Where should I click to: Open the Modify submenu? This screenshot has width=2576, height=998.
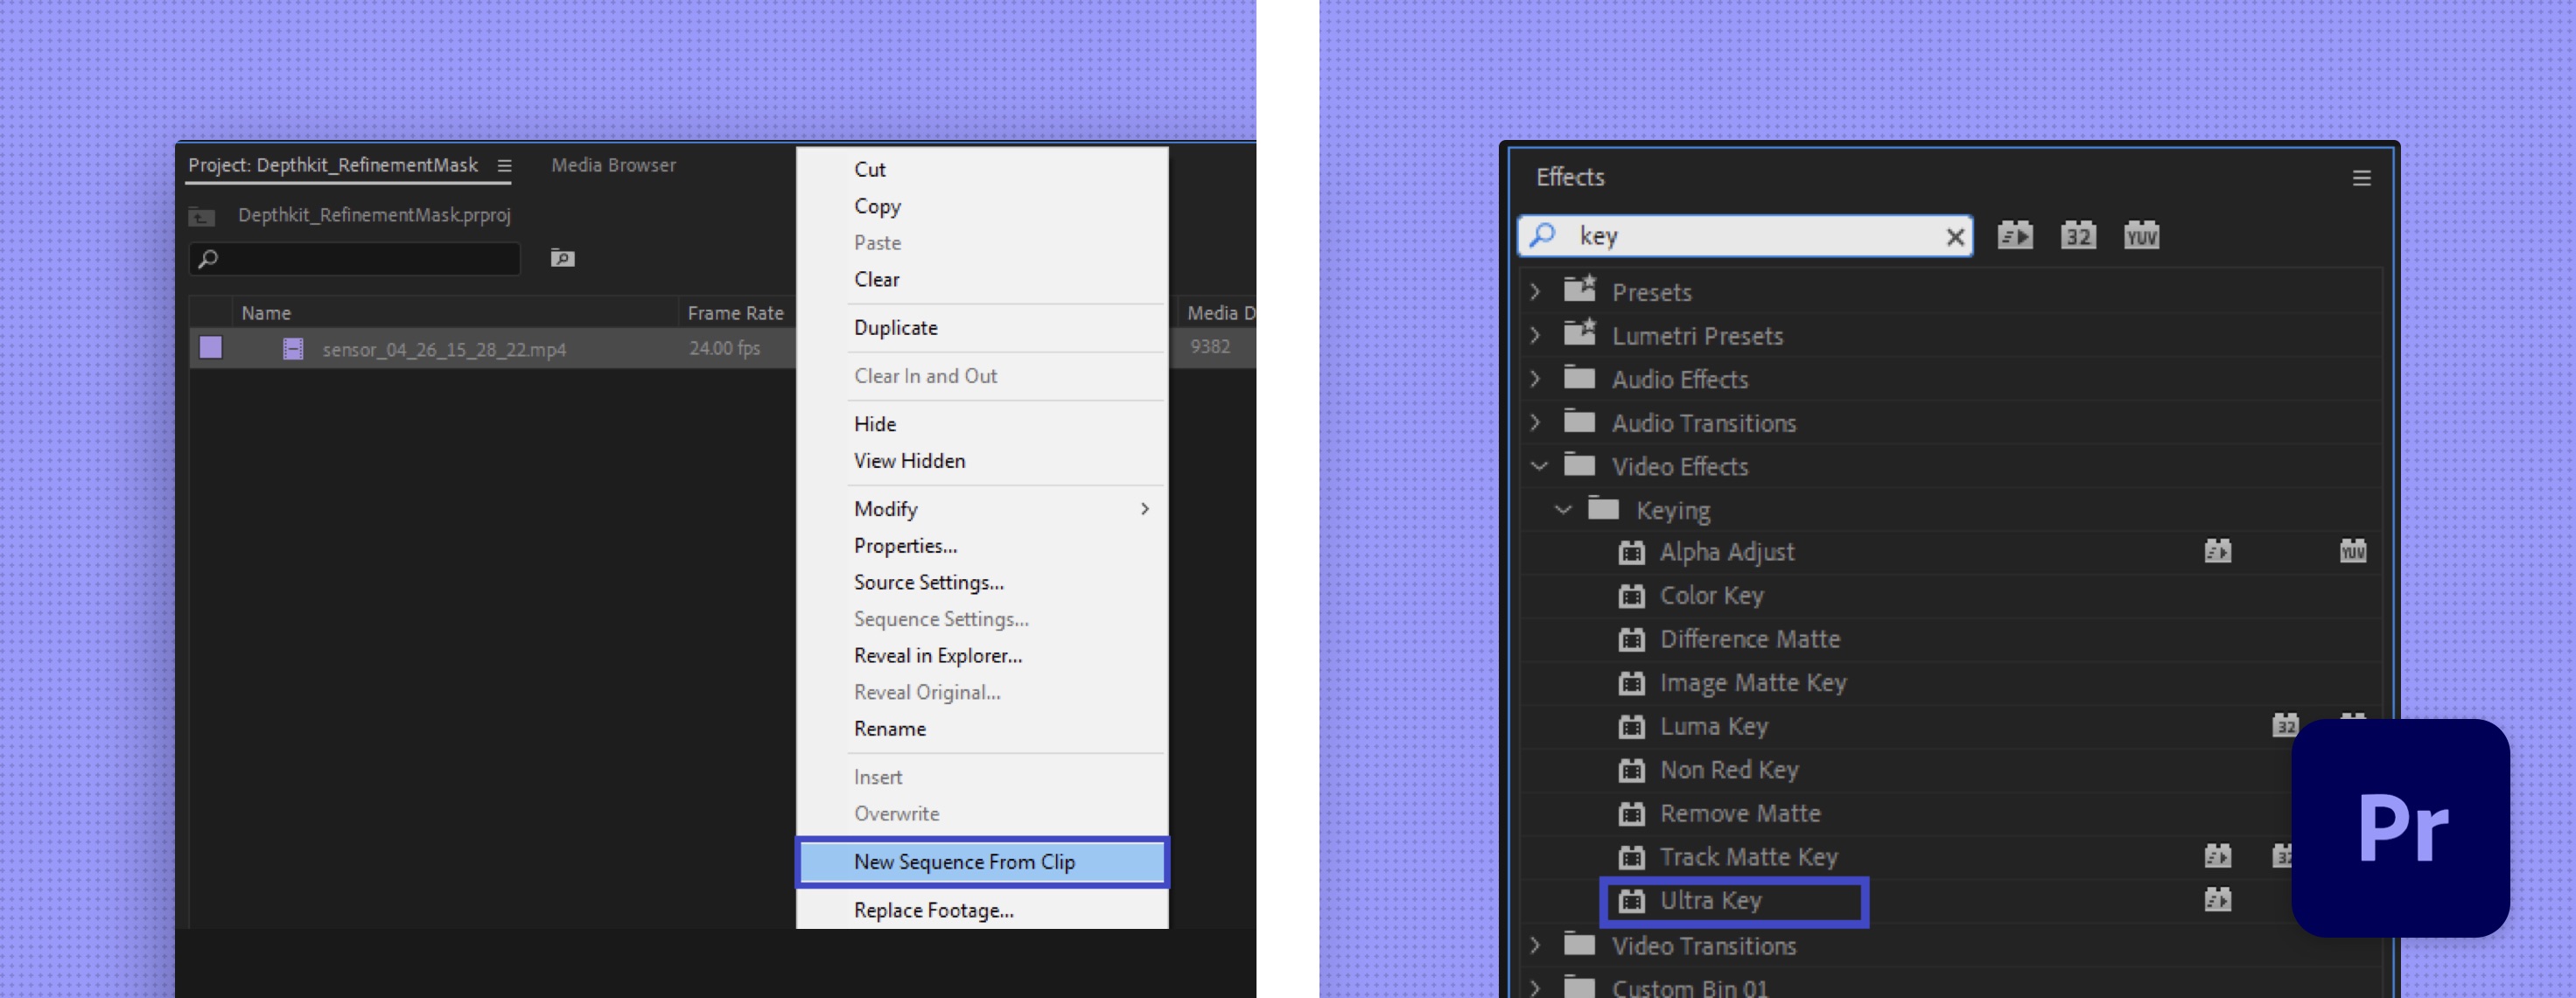(885, 509)
